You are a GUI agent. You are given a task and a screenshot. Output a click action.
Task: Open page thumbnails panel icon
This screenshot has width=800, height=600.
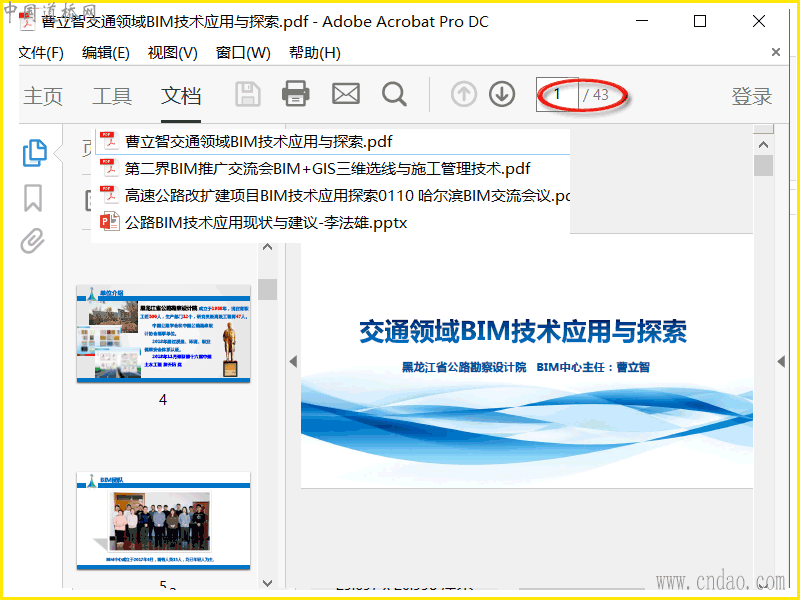tap(35, 153)
